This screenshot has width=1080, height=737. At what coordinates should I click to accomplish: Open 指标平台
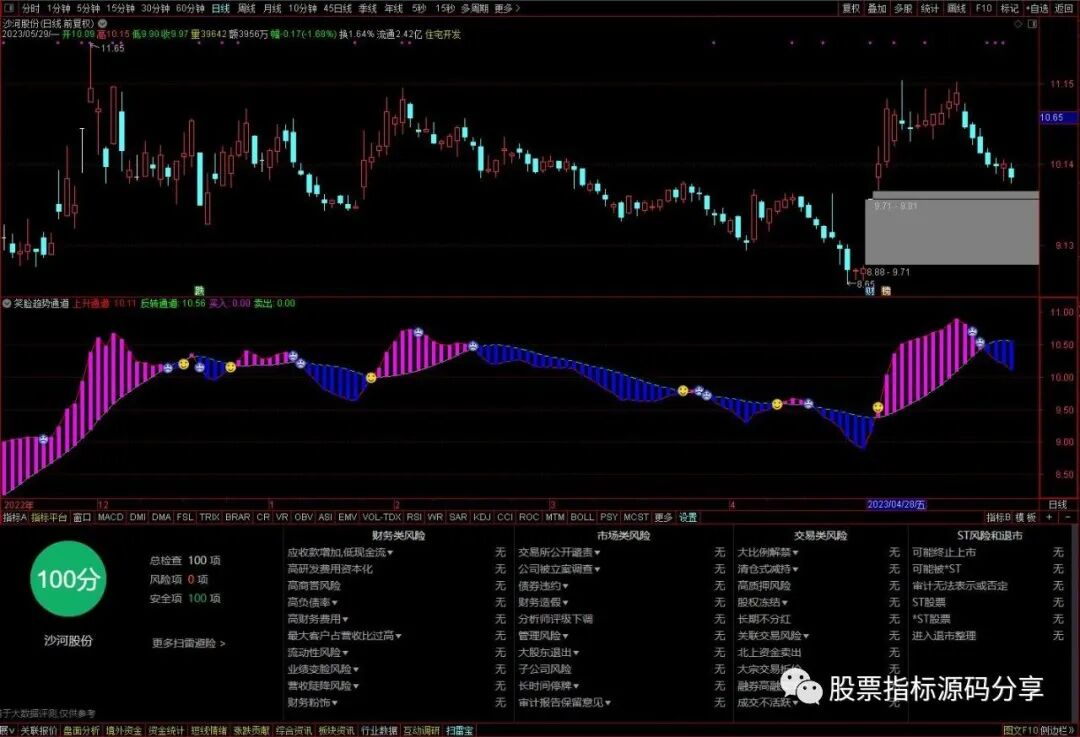coord(49,517)
